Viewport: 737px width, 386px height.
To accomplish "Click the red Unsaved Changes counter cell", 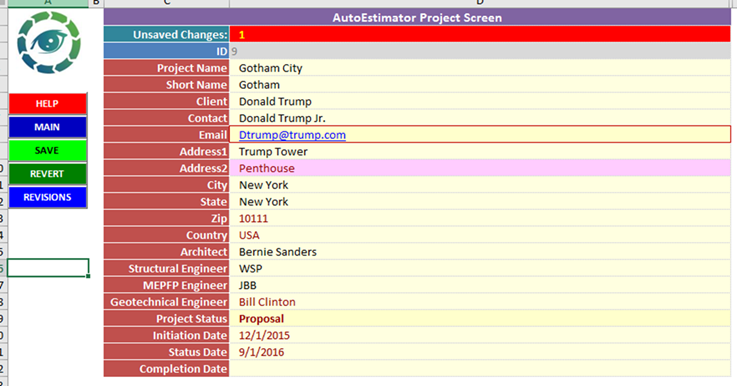I will click(x=480, y=34).
